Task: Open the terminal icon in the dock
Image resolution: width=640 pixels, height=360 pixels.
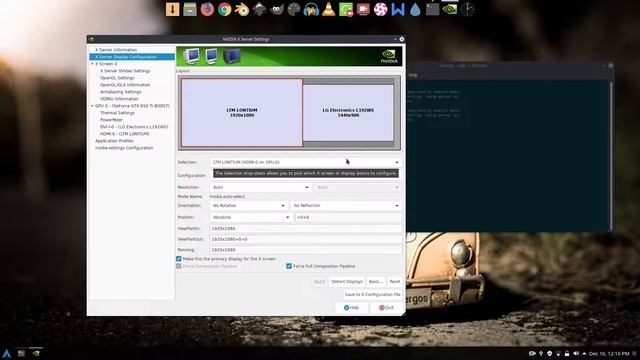Action: [x=433, y=9]
